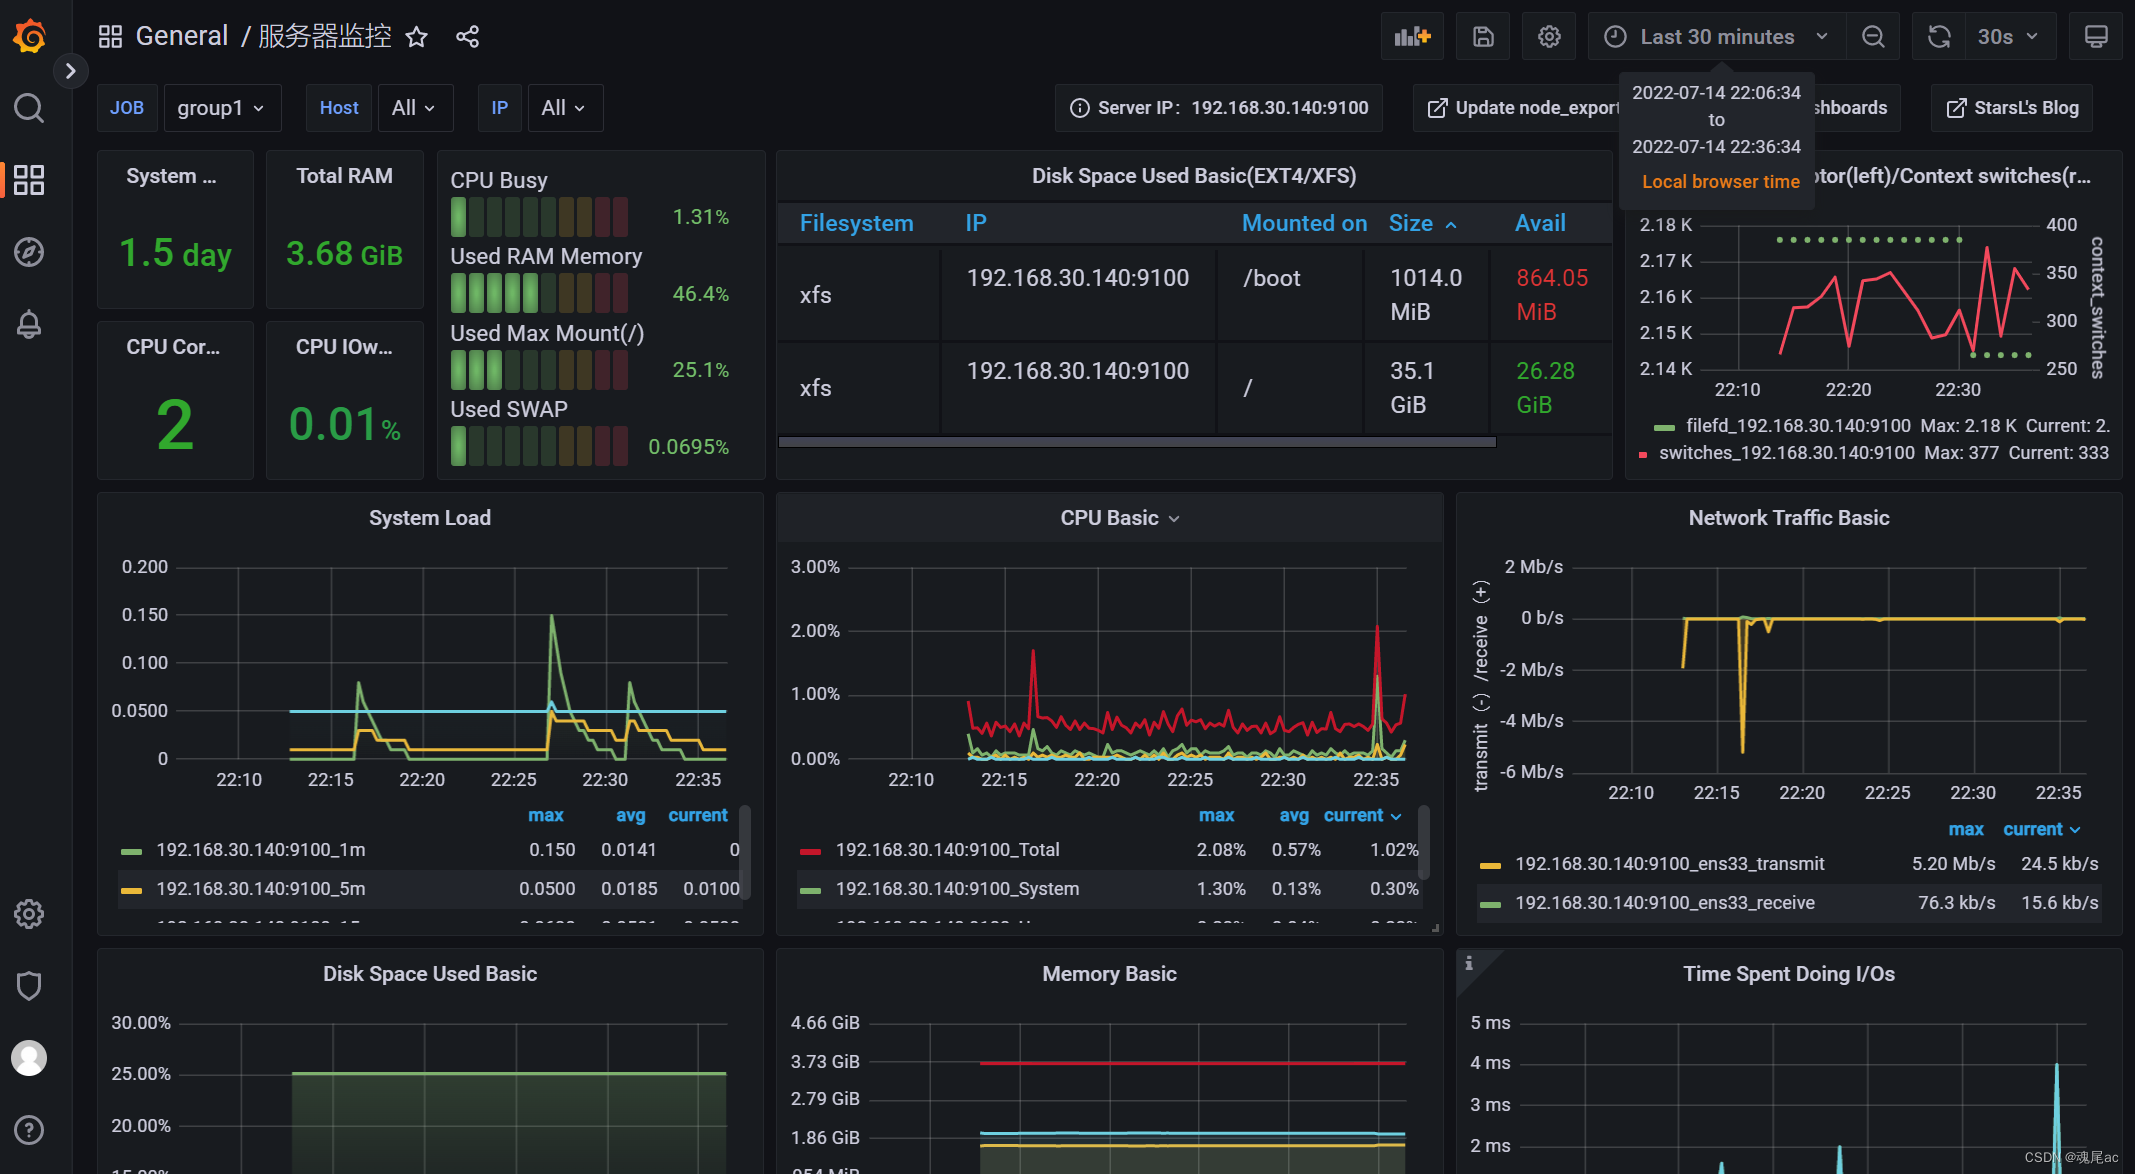The image size is (2135, 1174).
Task: Sort table by Mounted on column
Action: (x=1304, y=224)
